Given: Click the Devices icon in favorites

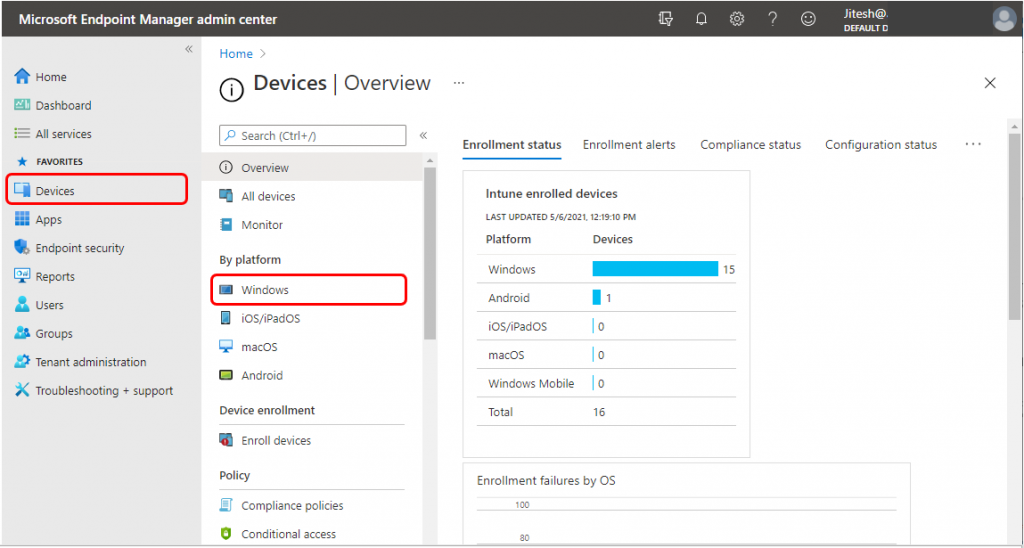Looking at the screenshot, I should (x=22, y=191).
